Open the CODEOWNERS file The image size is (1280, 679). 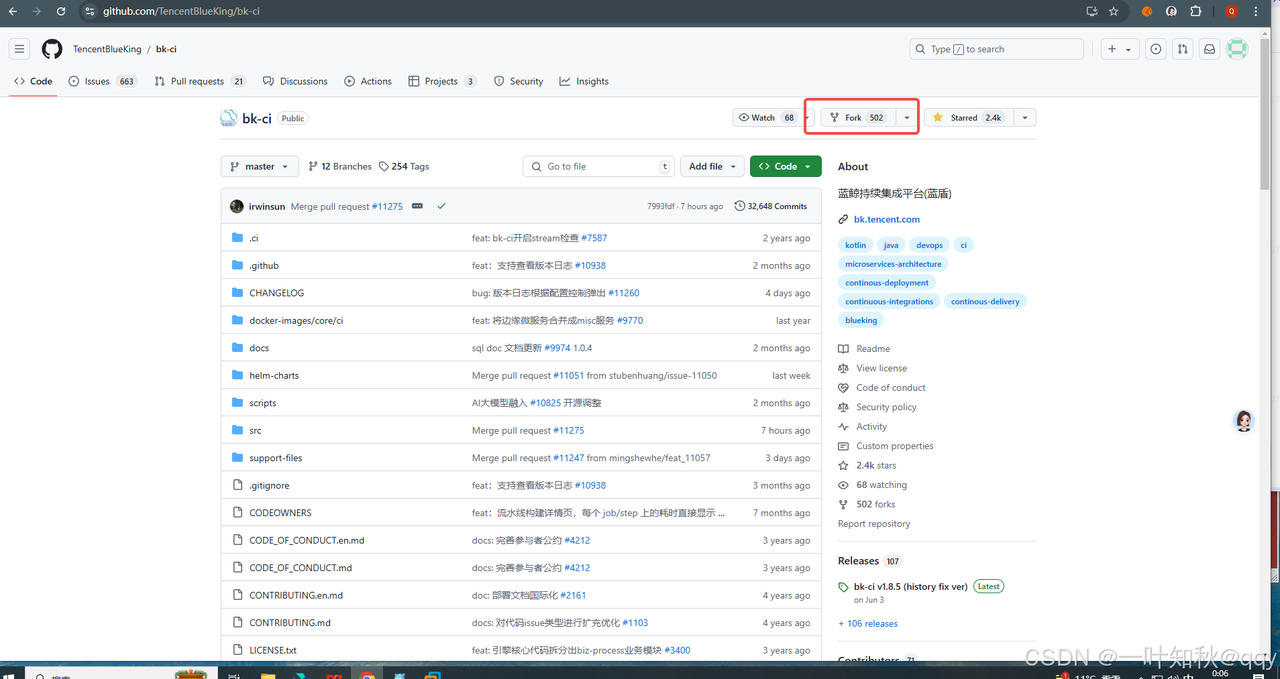point(280,513)
